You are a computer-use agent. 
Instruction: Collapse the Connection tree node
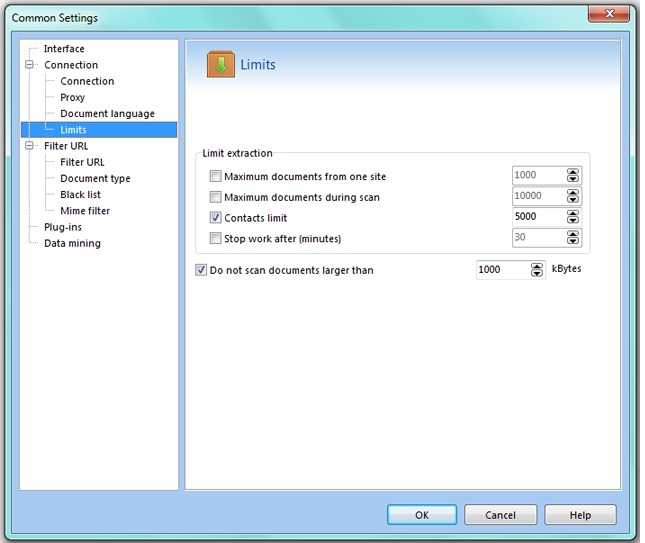29,65
